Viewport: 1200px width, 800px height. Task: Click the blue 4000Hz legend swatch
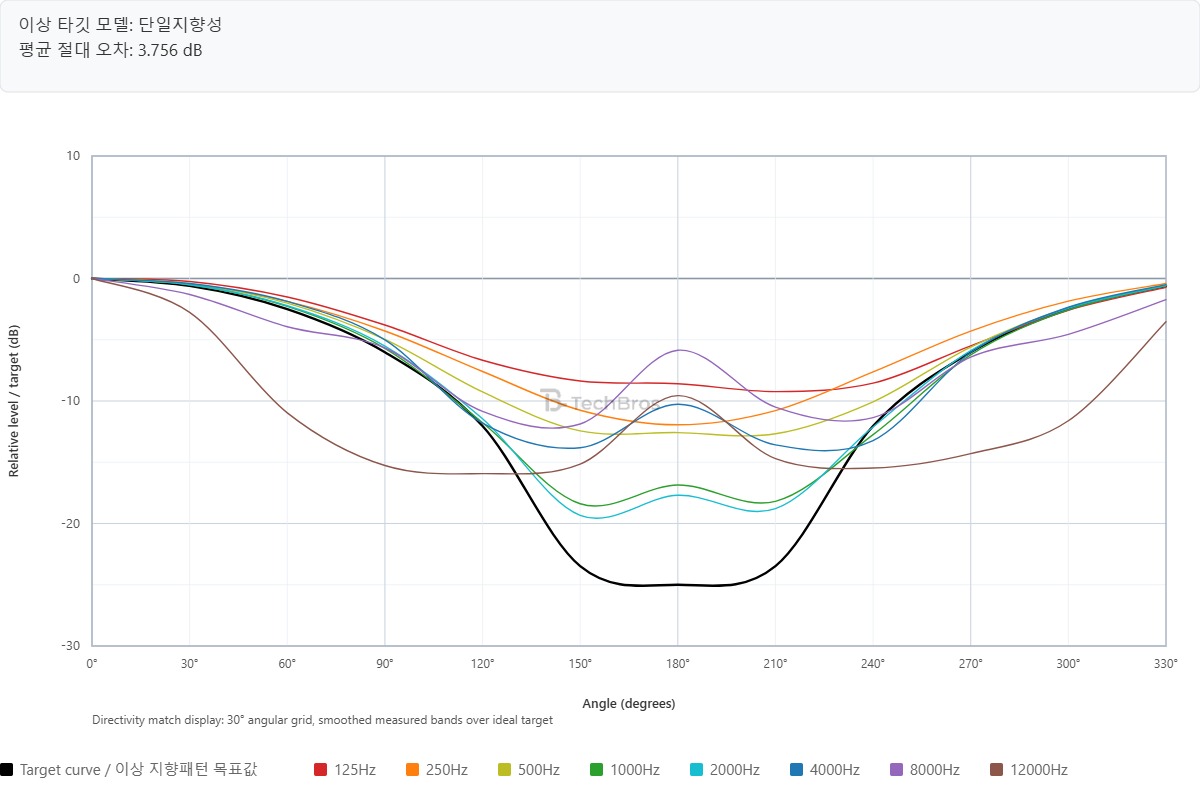[x=797, y=770]
